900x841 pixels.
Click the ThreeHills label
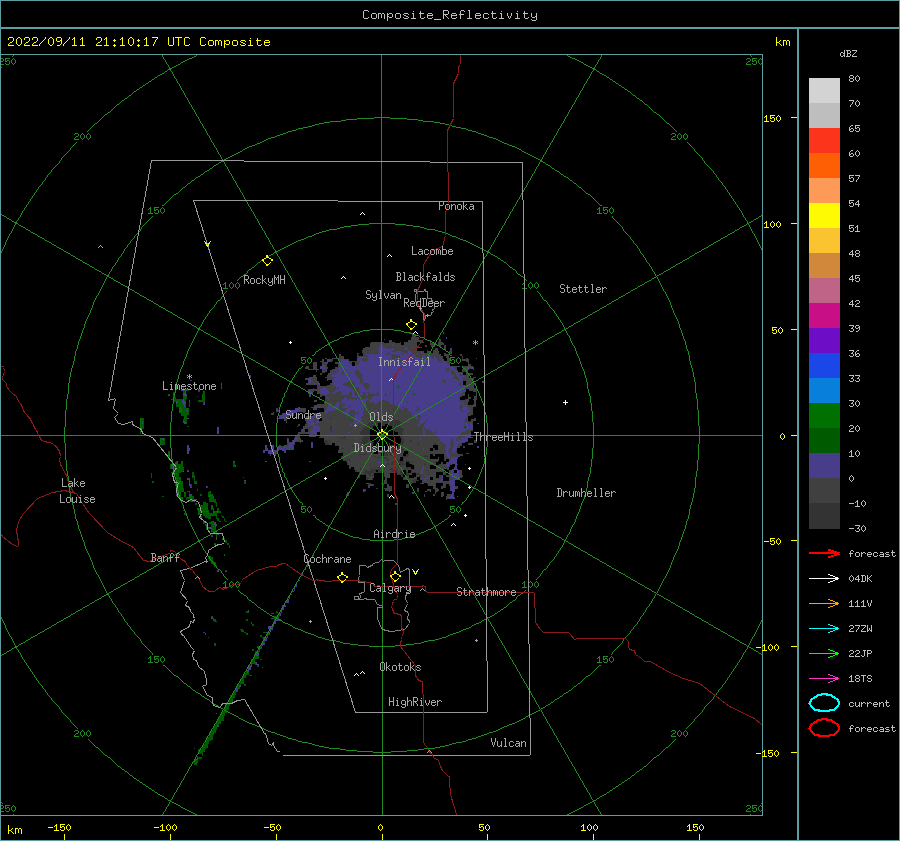[x=503, y=437]
